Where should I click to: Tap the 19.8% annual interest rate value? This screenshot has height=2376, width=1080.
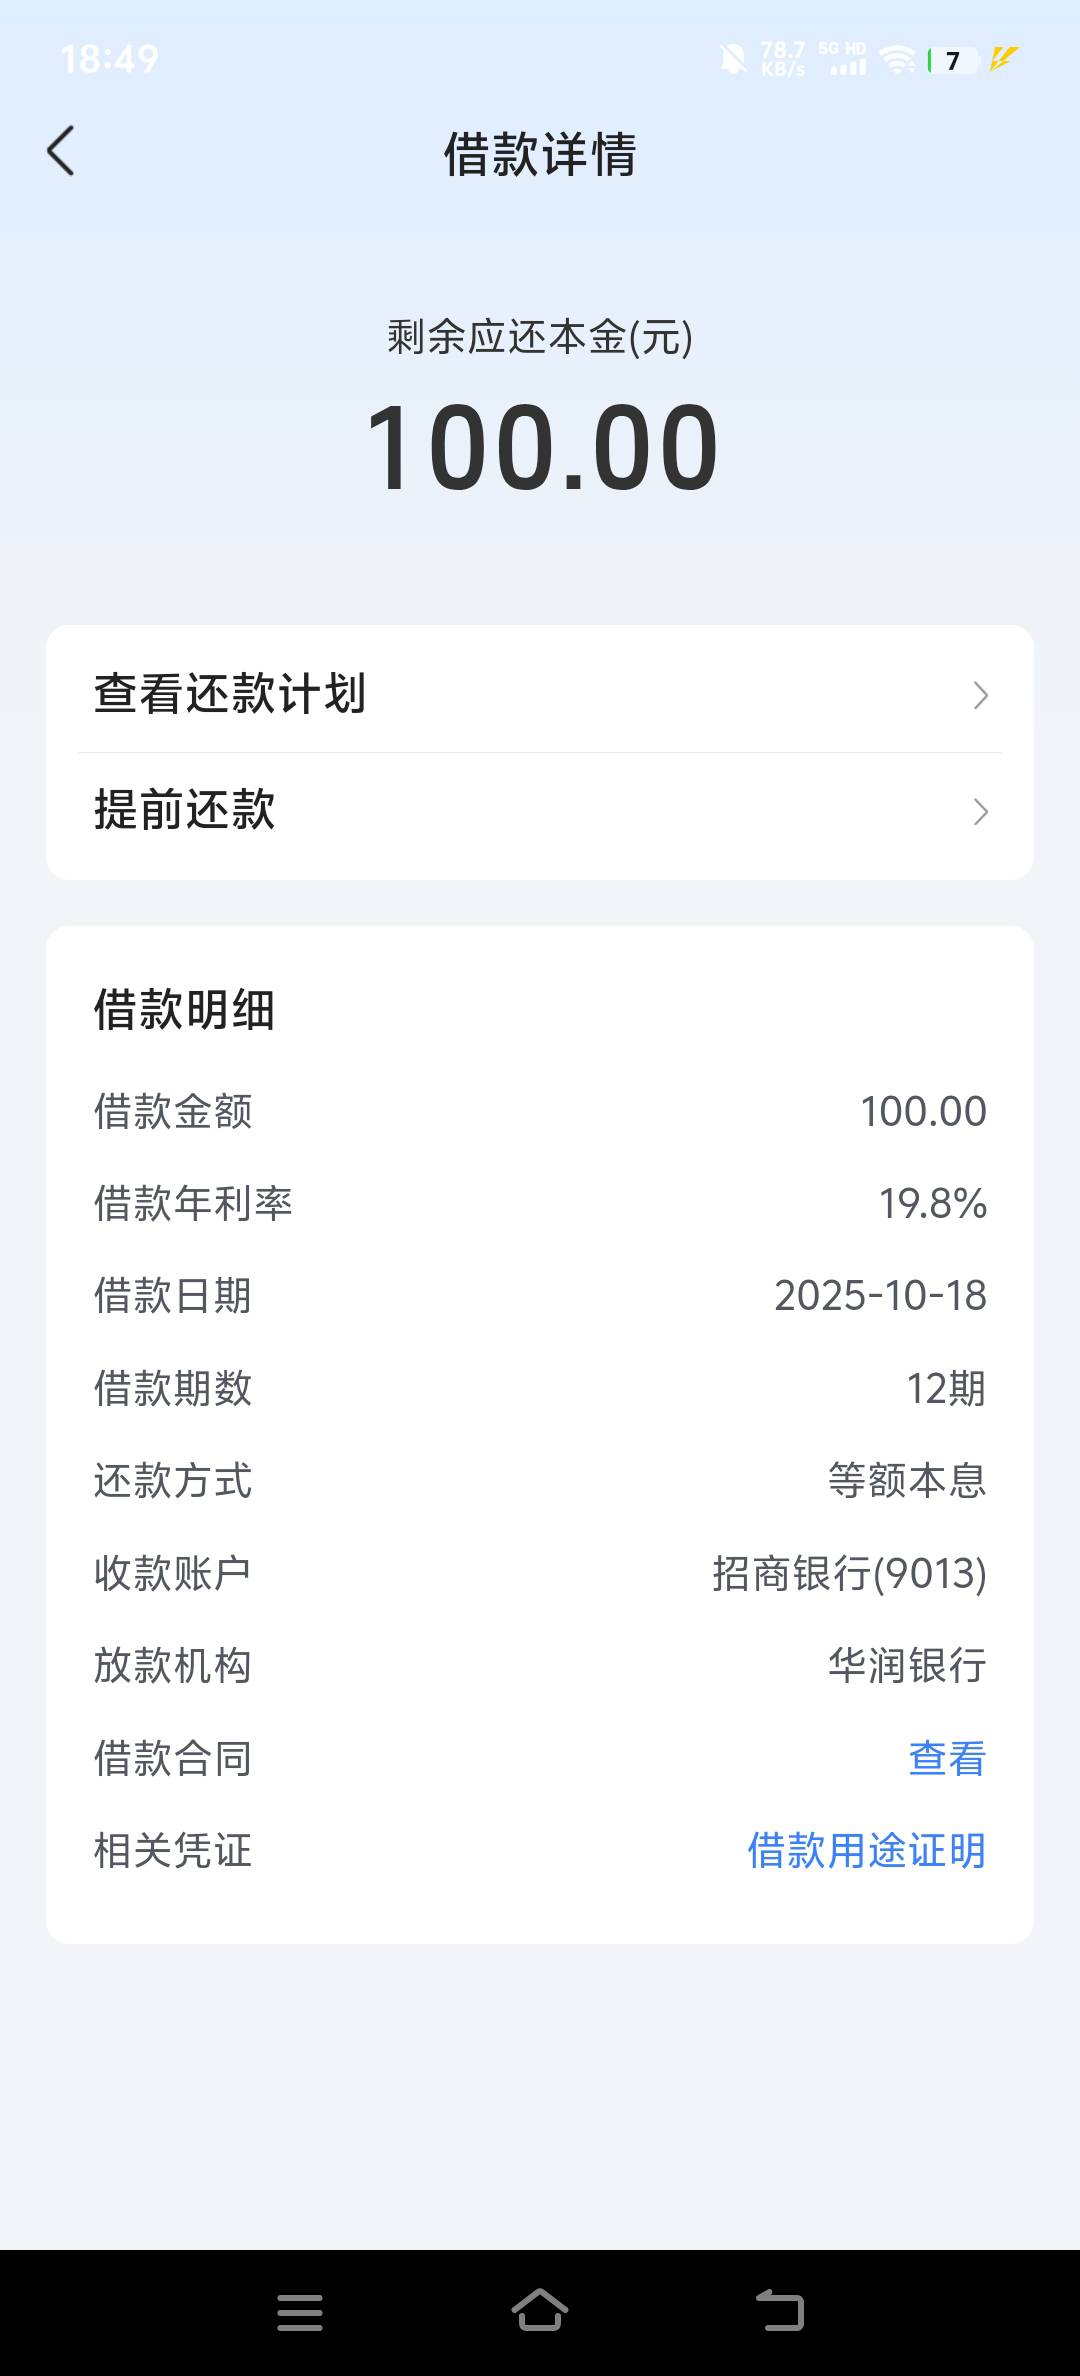[932, 1203]
